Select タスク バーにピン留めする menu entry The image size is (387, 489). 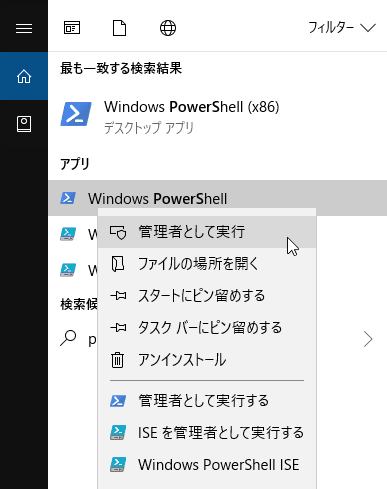(207, 328)
